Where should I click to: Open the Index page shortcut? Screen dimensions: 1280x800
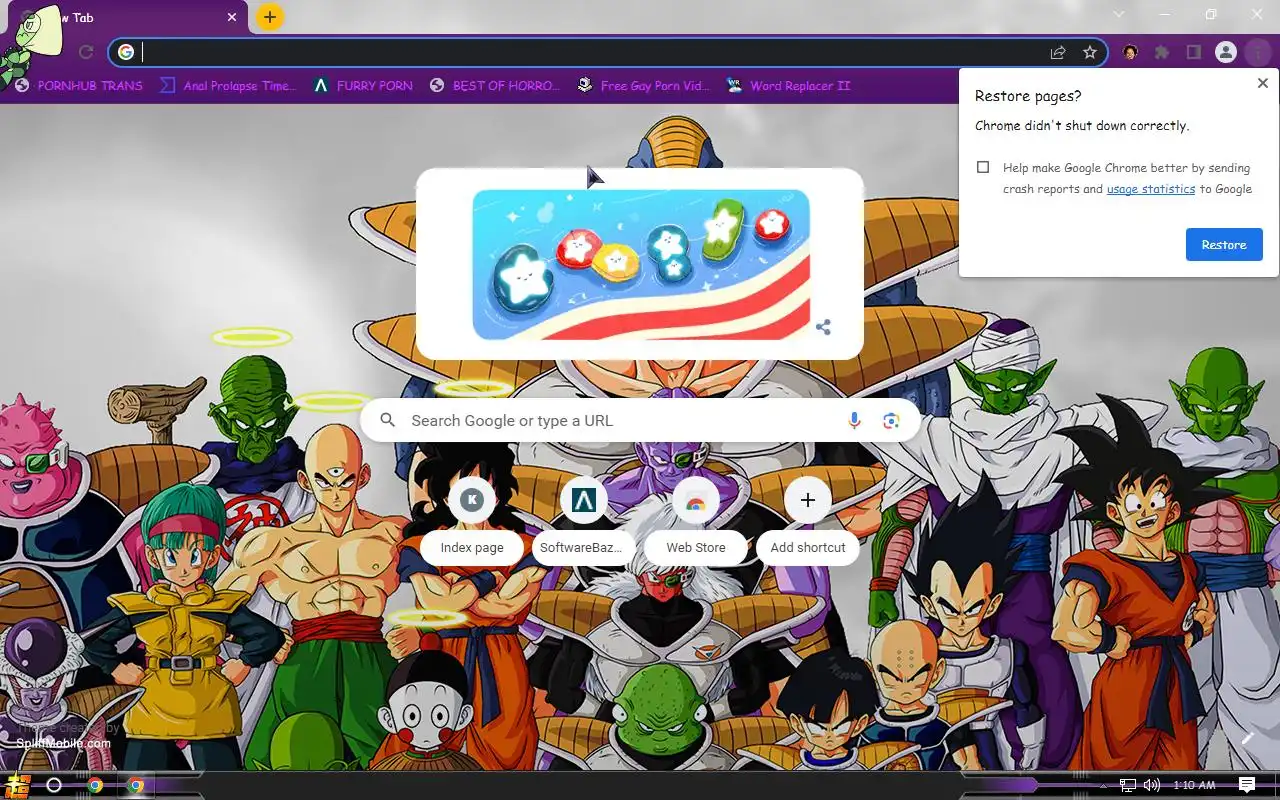click(x=472, y=523)
